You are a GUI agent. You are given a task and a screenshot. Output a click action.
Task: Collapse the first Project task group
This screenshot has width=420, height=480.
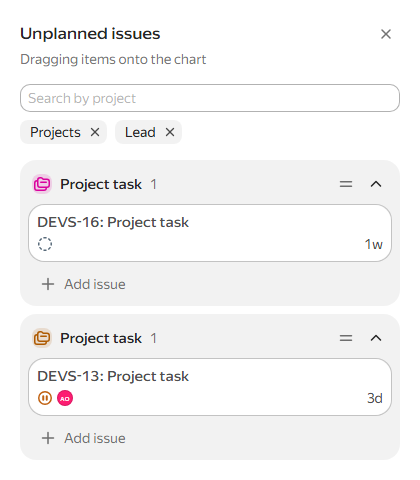point(376,184)
